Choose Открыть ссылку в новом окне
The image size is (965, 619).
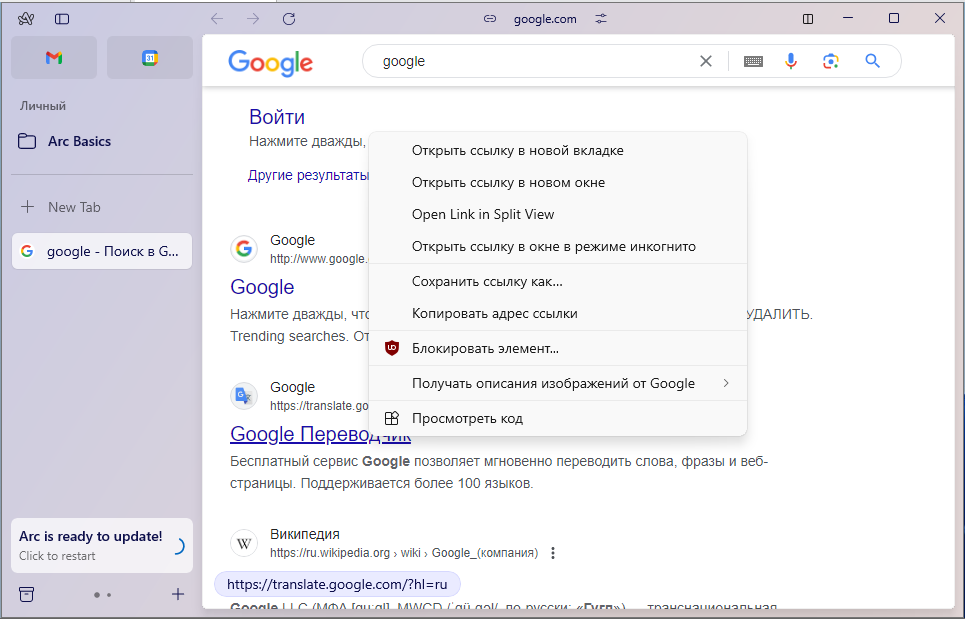pyautogui.click(x=558, y=183)
